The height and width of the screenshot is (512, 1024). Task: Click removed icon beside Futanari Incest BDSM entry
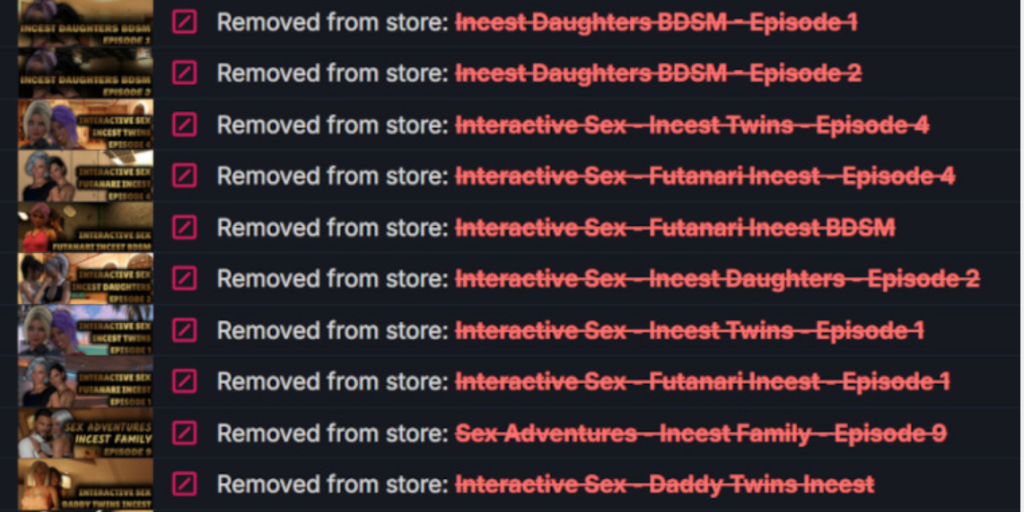(x=184, y=227)
